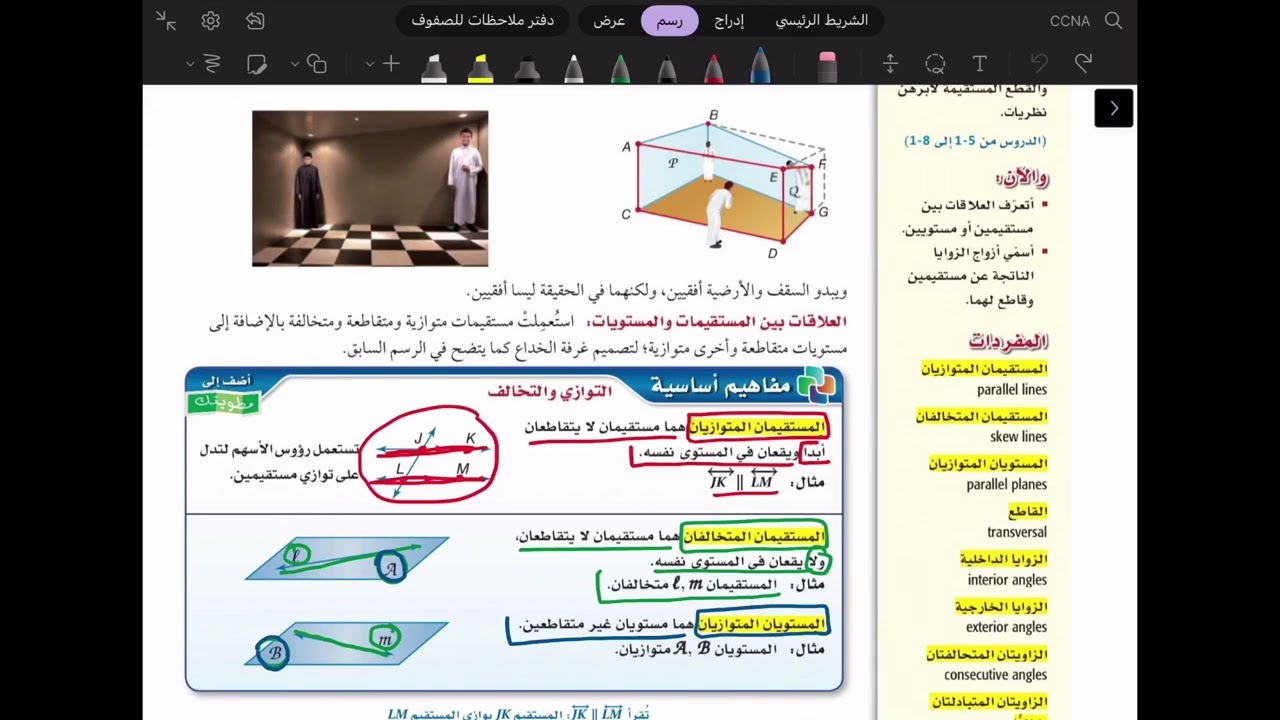Screen dimensions: 1280x720
Task: Click the share/send icon
Action: [x=255, y=20]
